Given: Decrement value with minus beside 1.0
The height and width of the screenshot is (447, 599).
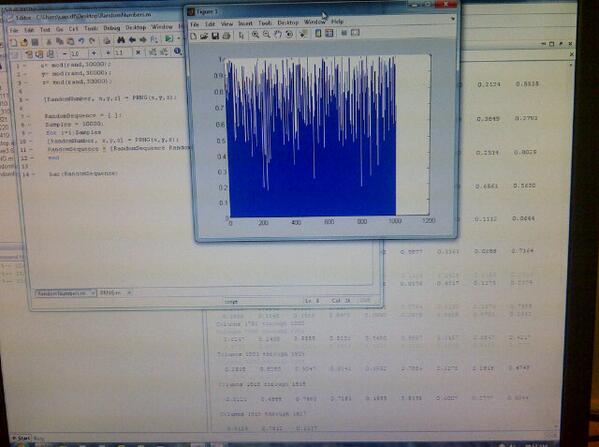Looking at the screenshot, I should (65, 54).
